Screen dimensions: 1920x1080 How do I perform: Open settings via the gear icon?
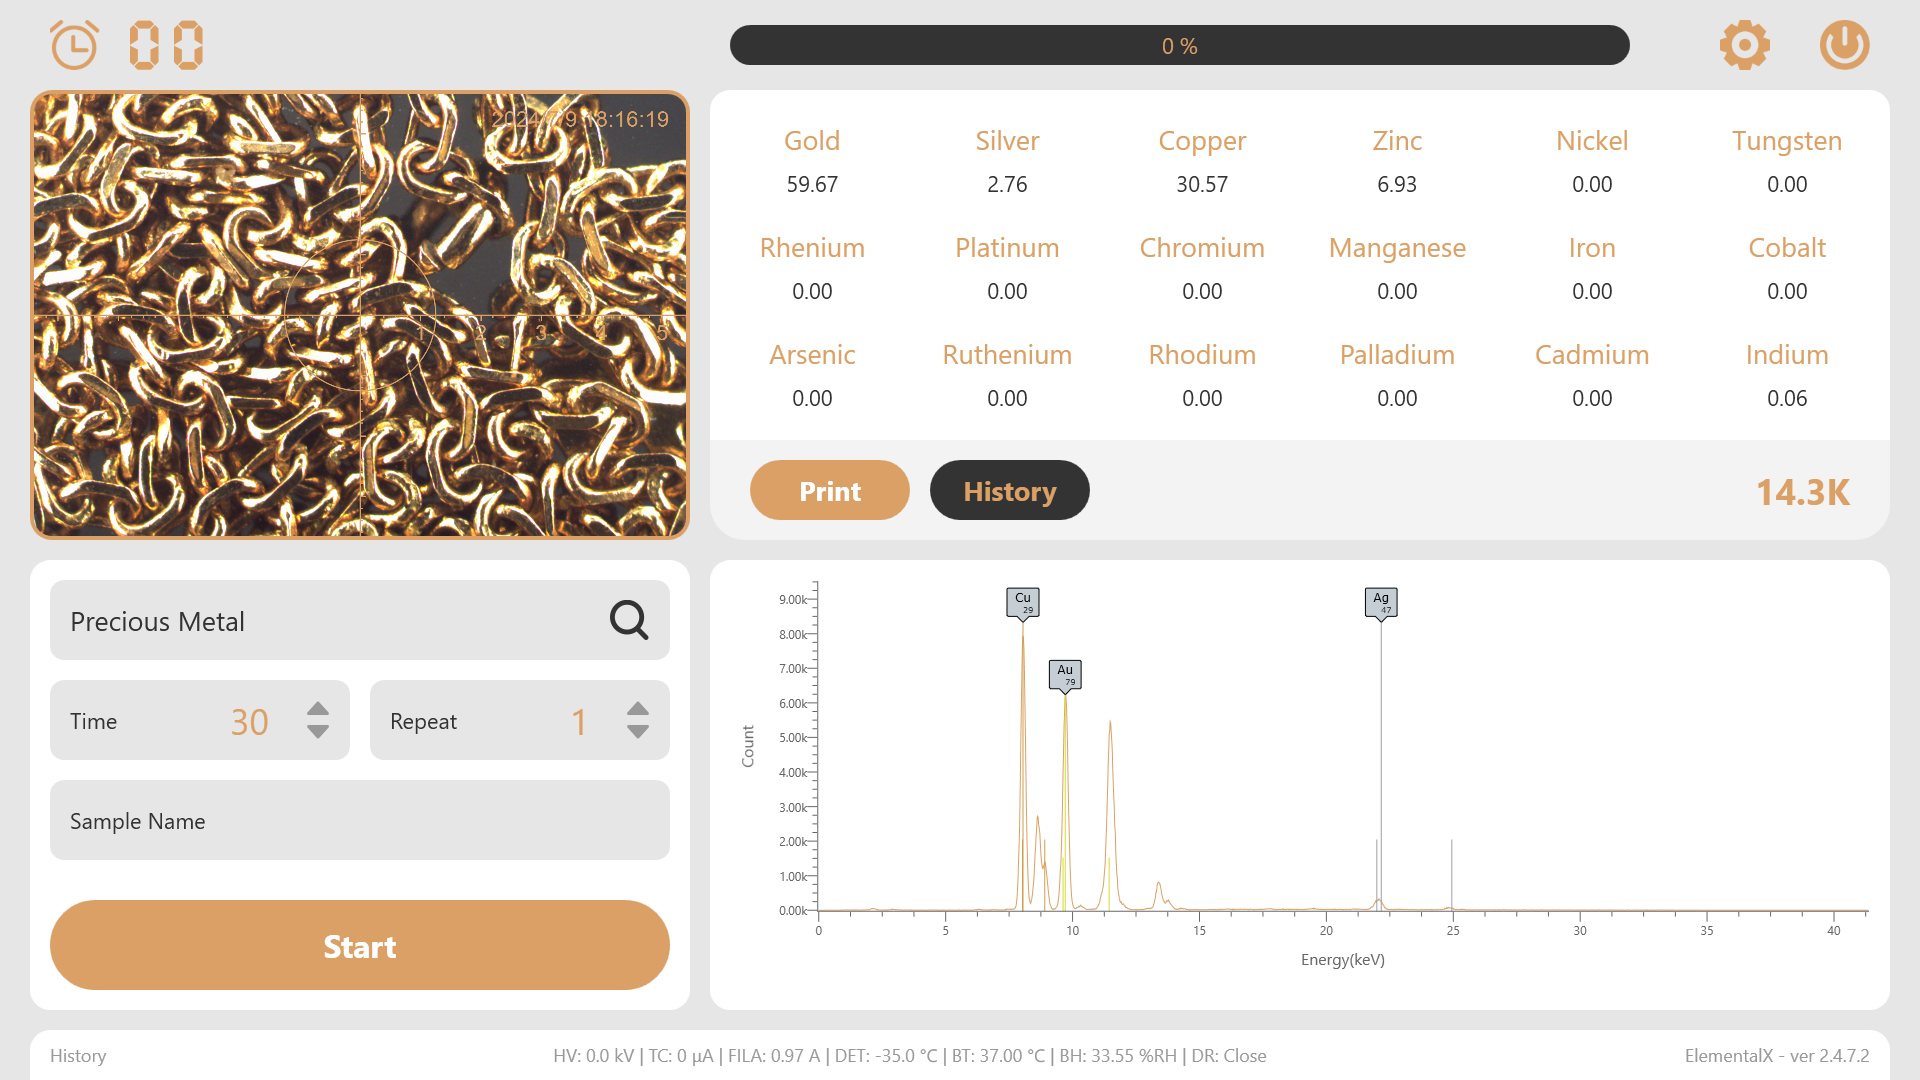pos(1744,45)
